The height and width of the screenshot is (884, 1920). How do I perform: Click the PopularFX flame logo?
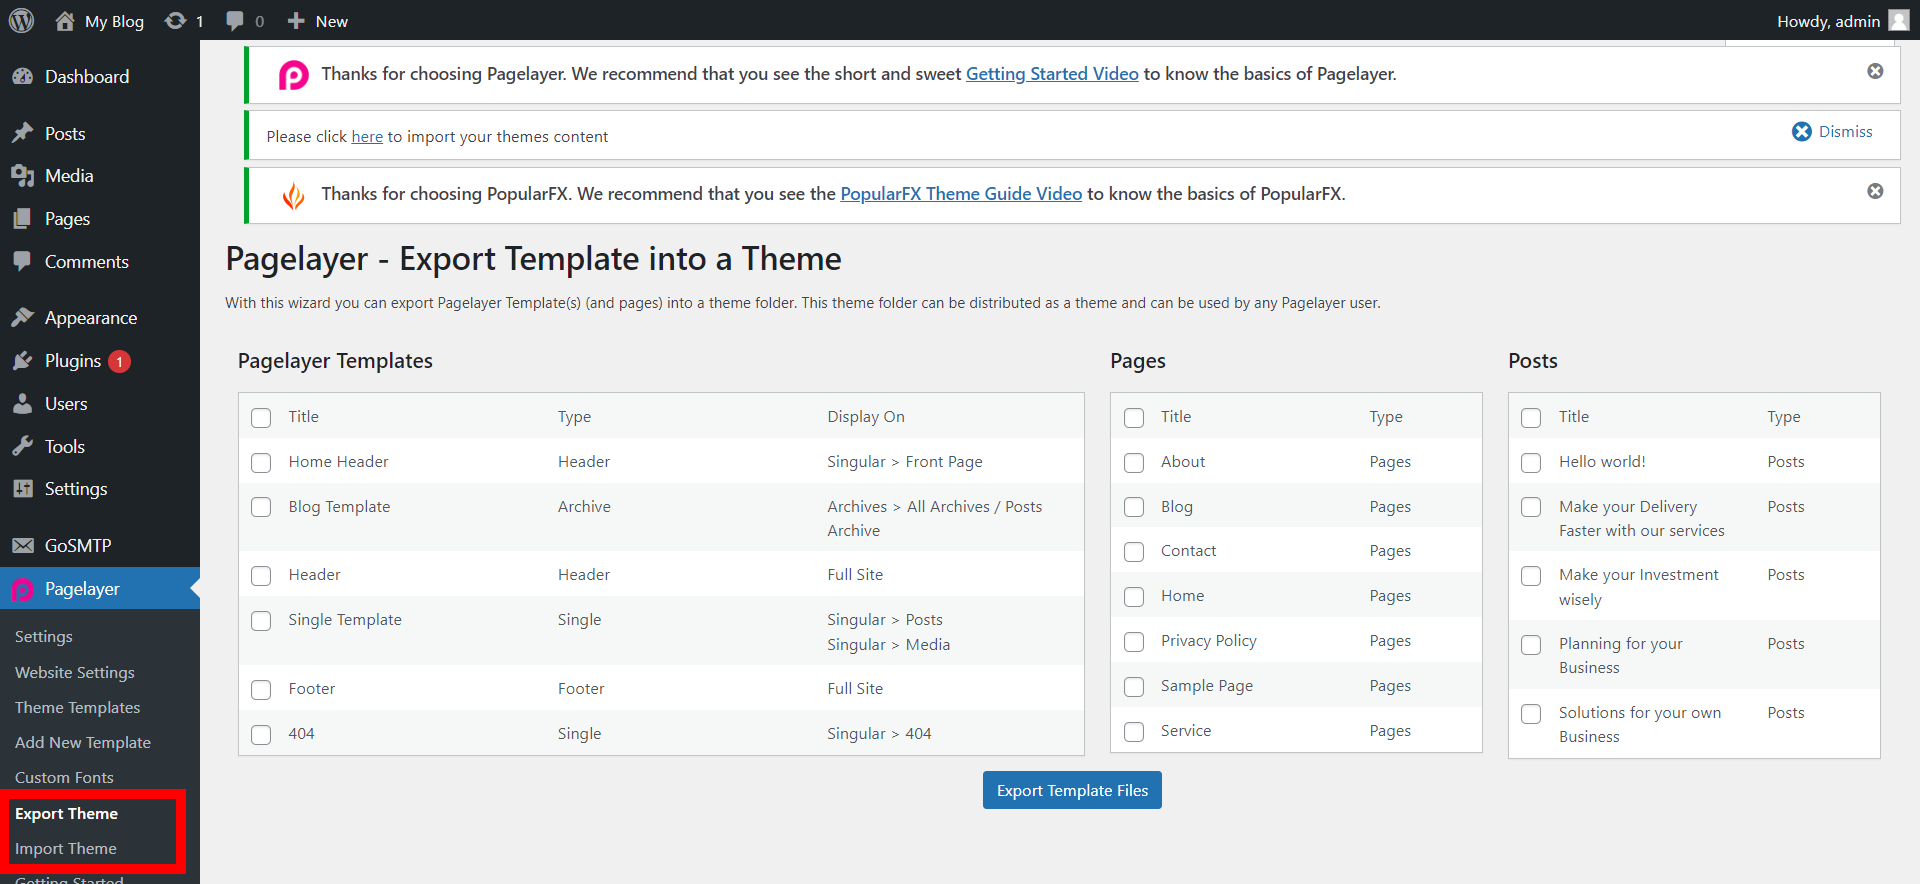(293, 195)
